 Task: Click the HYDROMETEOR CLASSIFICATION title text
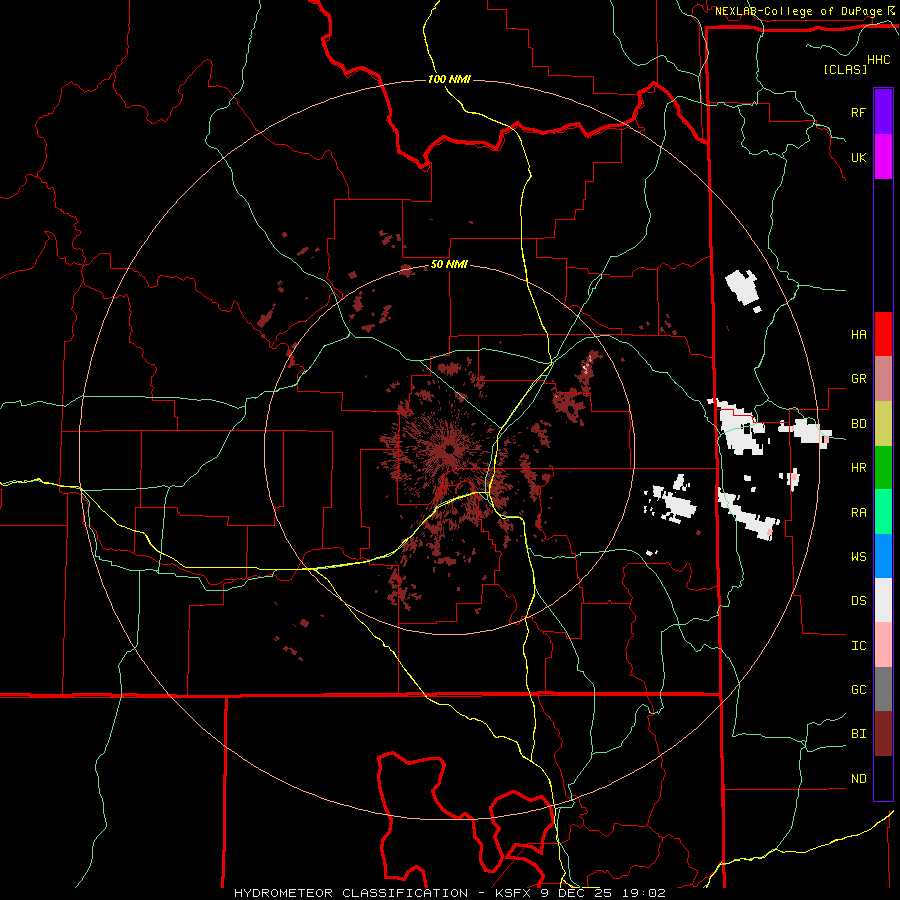[351, 893]
